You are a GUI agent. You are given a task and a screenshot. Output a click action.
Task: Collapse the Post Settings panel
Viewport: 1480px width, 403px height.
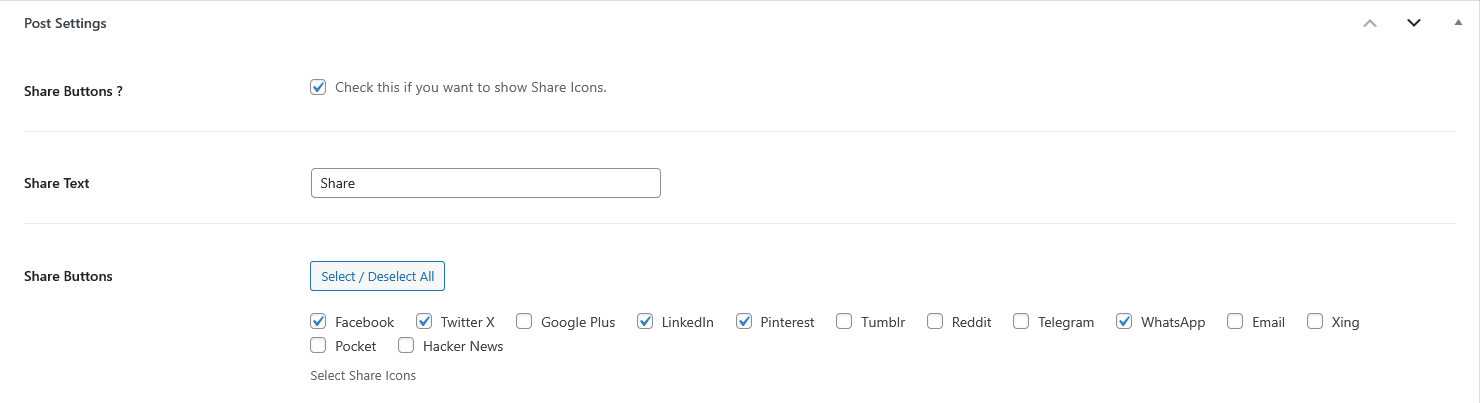1457,23
